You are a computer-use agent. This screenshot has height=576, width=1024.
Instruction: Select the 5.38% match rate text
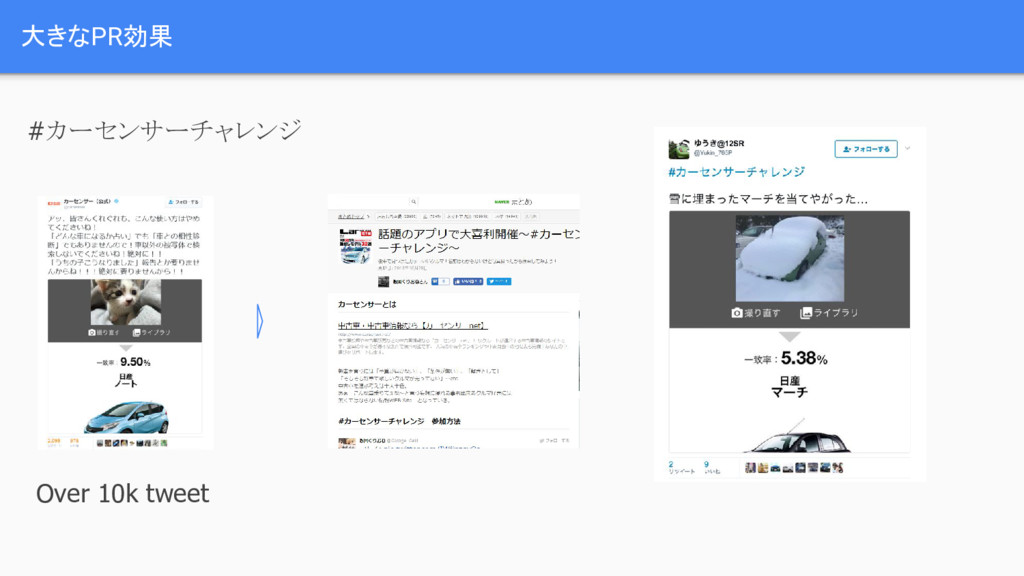coord(804,359)
